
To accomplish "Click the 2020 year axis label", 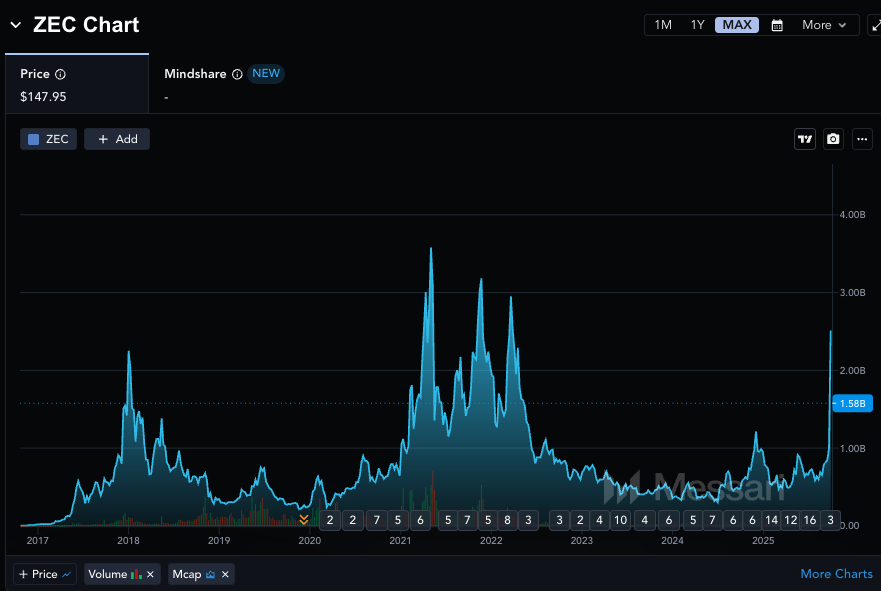I will [310, 540].
